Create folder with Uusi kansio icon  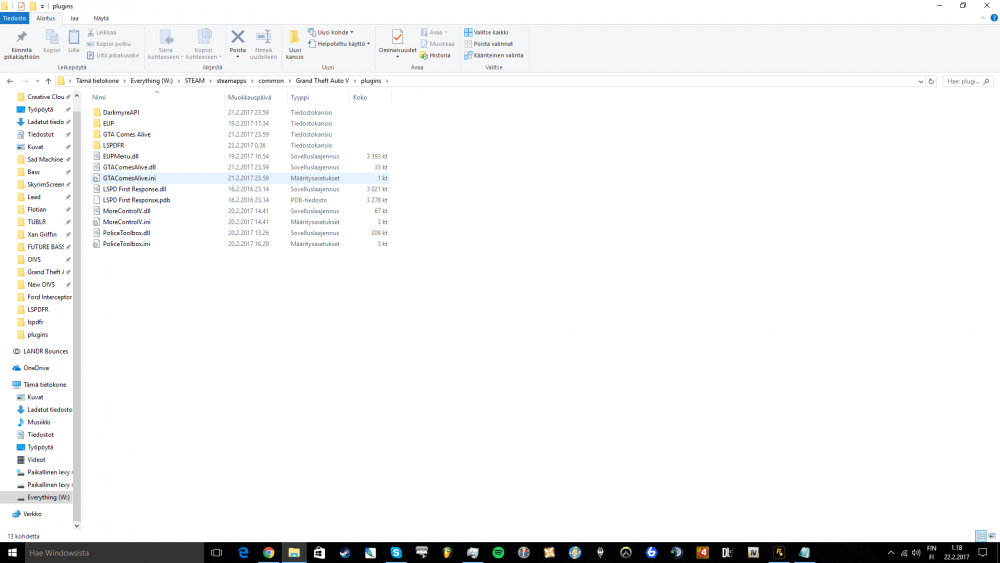point(295,37)
